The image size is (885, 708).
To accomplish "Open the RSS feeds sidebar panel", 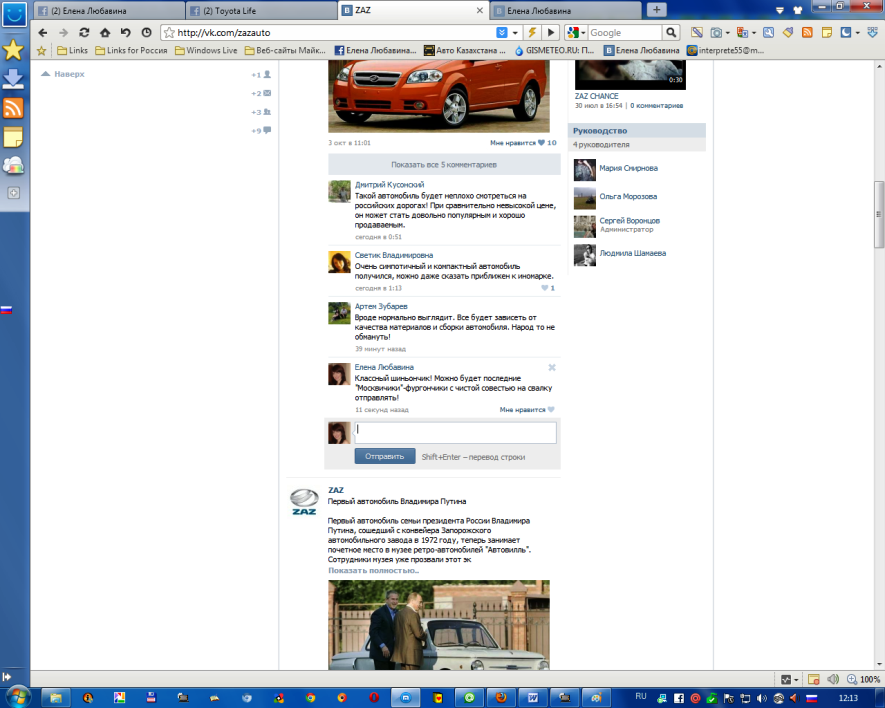I will click(x=14, y=109).
